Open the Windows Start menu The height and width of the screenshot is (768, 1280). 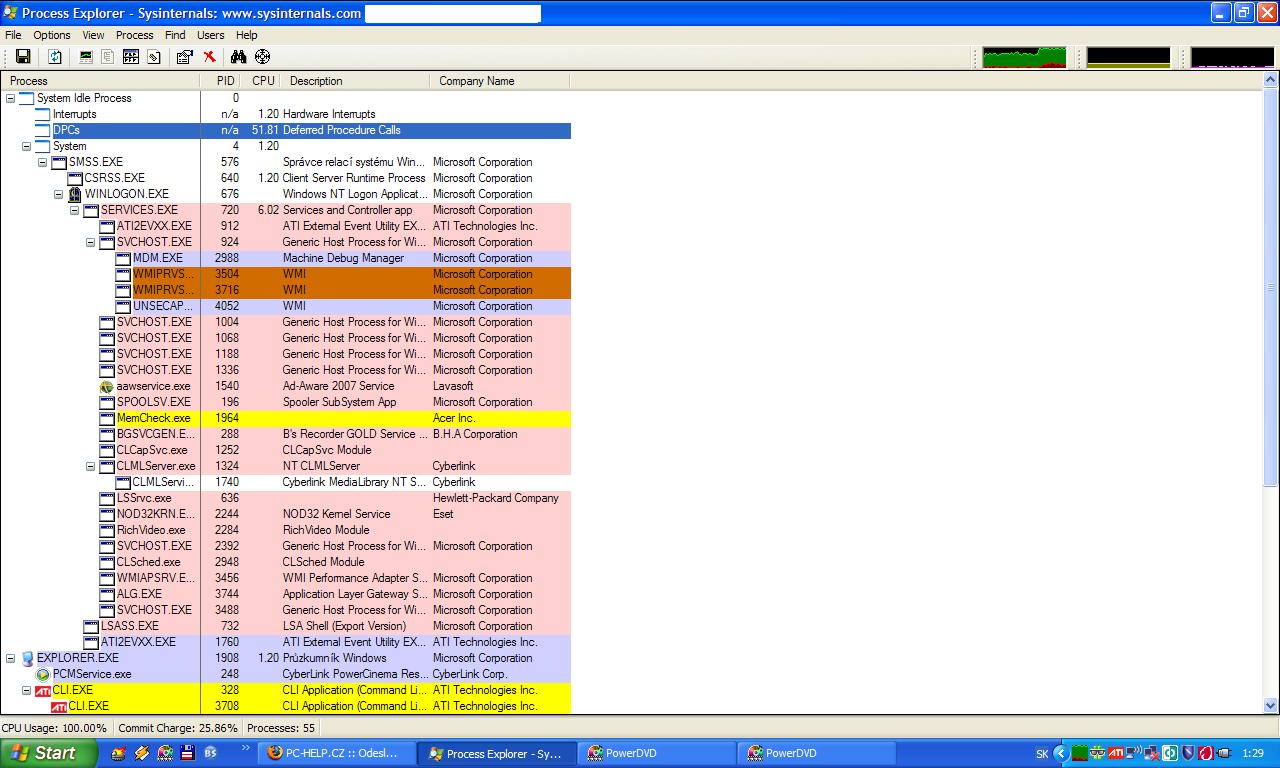[49, 753]
